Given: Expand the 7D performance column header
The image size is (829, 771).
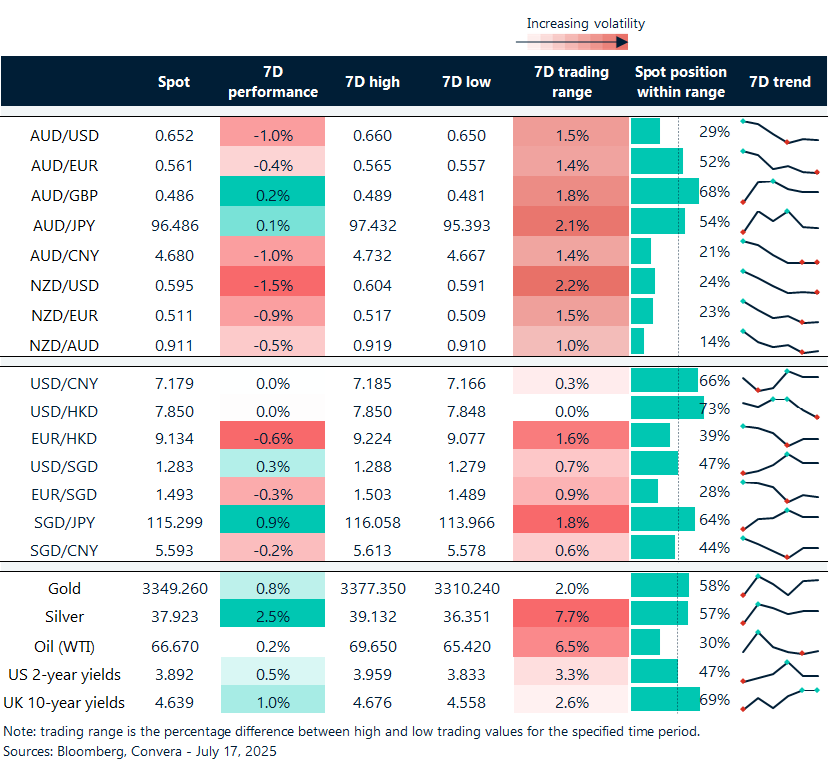Looking at the screenshot, I should tap(273, 81).
